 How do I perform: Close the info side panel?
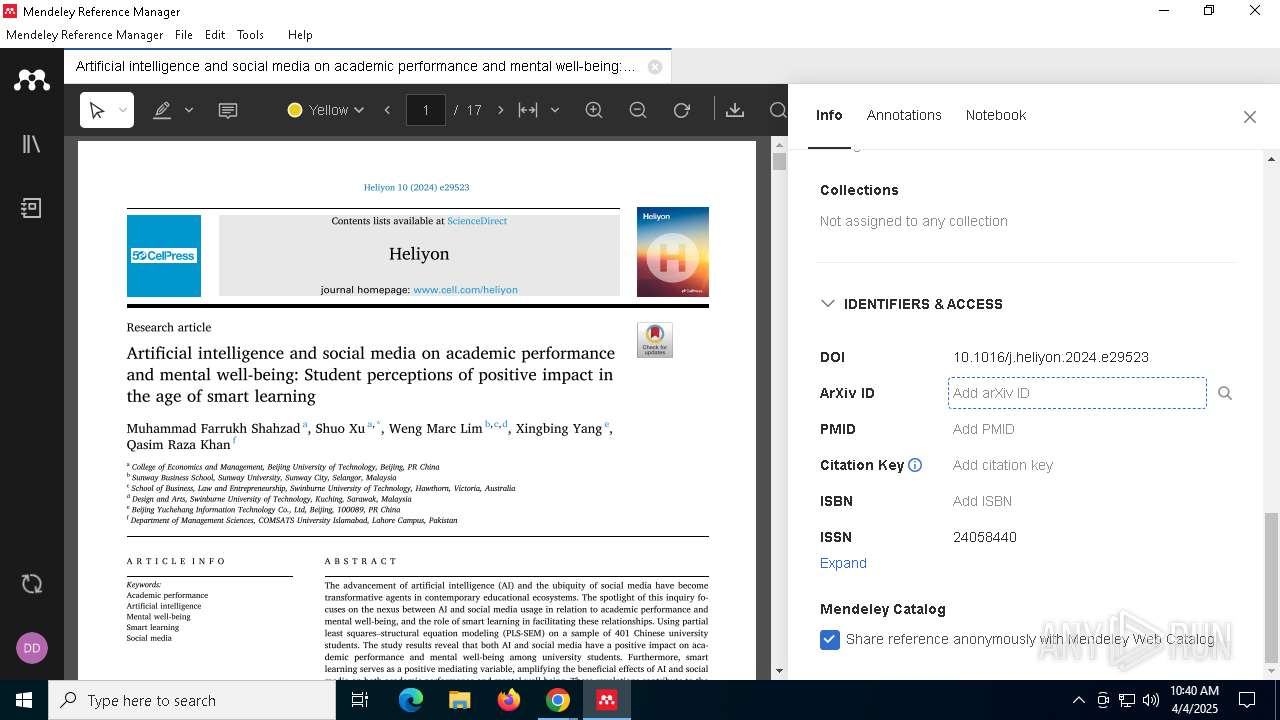[x=1250, y=117]
